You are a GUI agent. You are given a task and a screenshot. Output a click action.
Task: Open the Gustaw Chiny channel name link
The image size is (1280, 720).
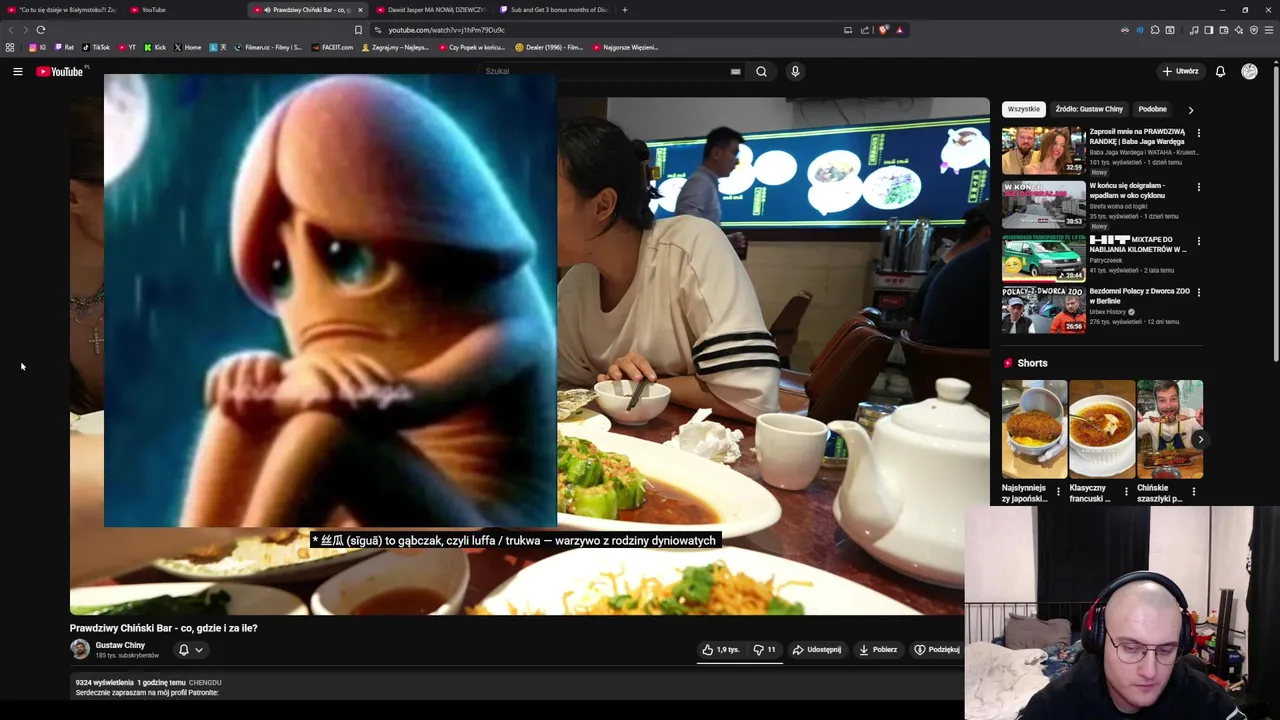coord(120,645)
